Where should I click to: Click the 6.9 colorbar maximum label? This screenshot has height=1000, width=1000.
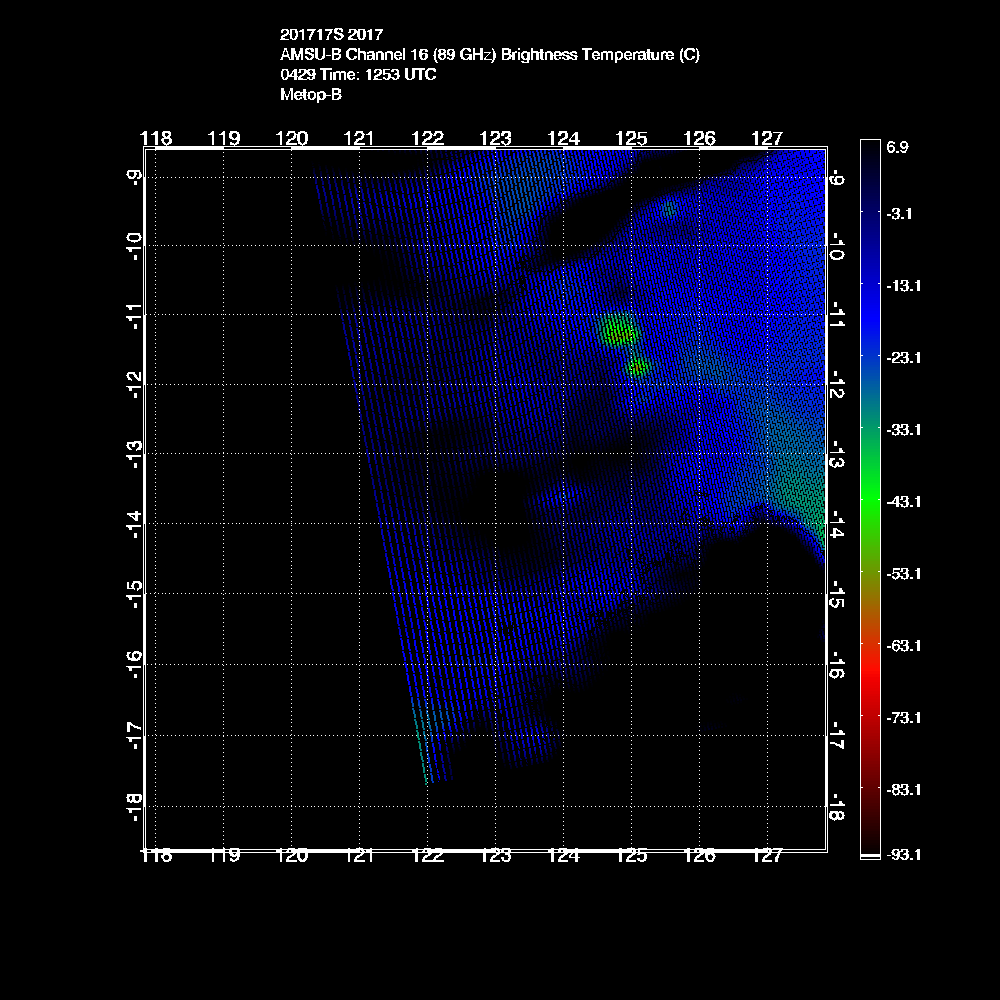pos(897,147)
